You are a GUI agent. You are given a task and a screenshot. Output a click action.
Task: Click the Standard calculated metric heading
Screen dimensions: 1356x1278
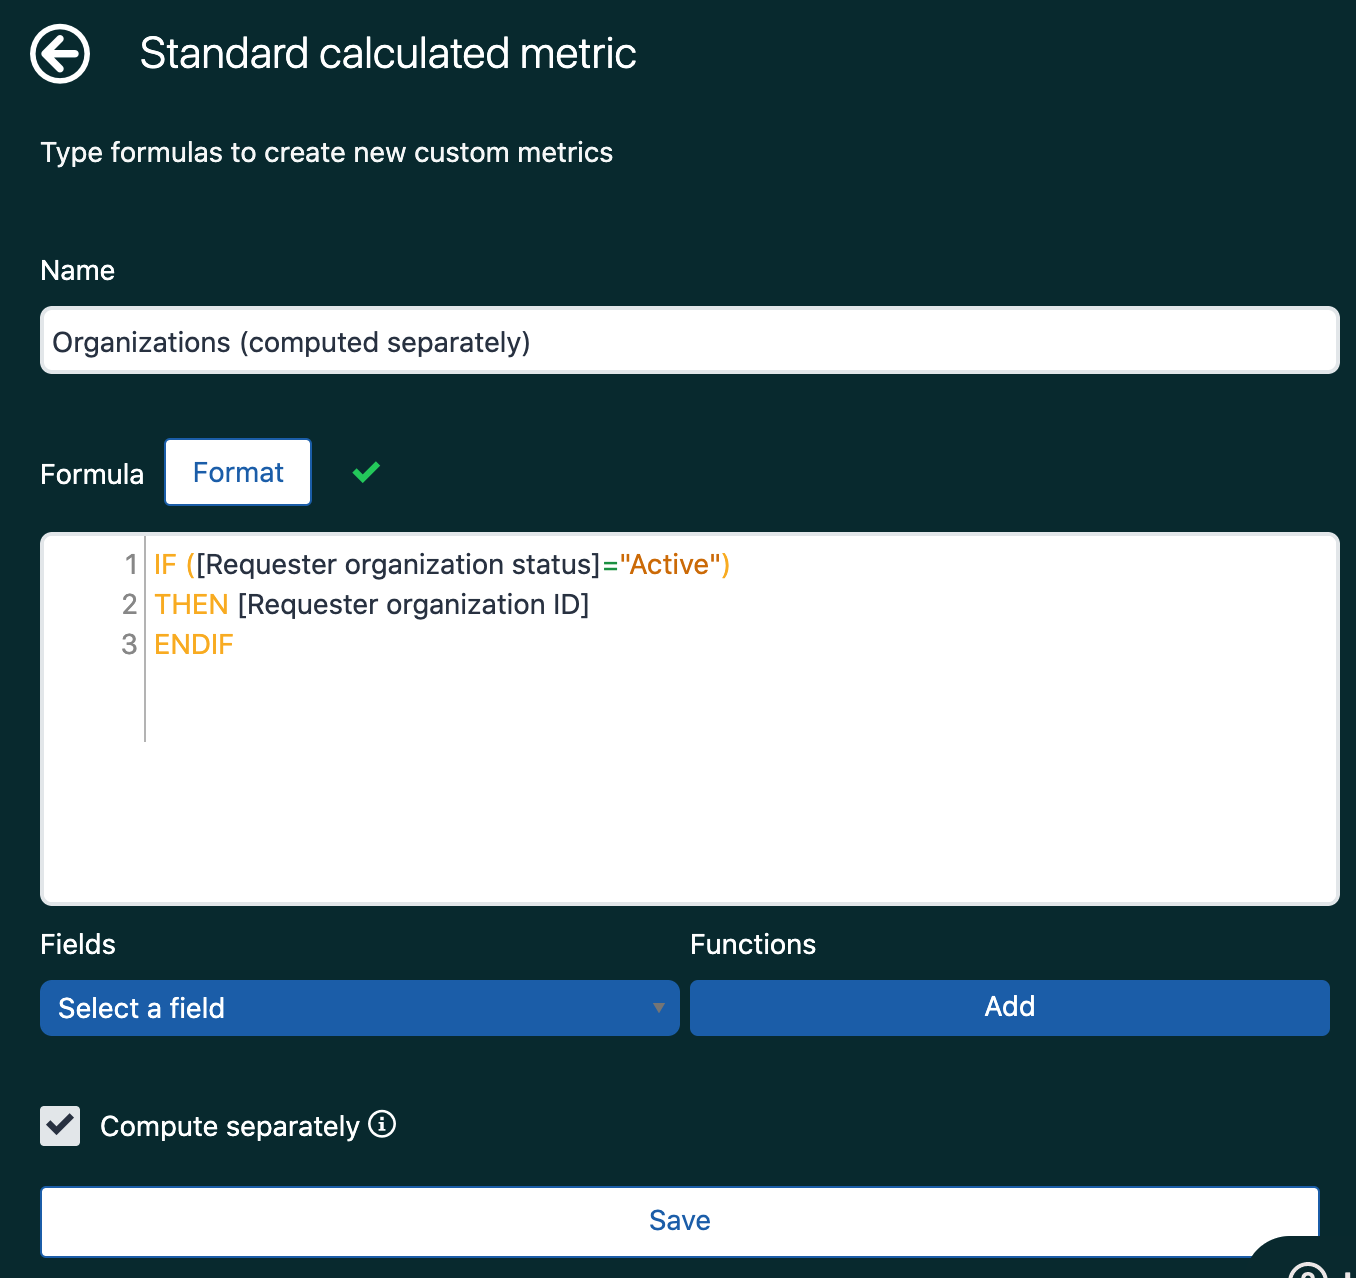388,54
